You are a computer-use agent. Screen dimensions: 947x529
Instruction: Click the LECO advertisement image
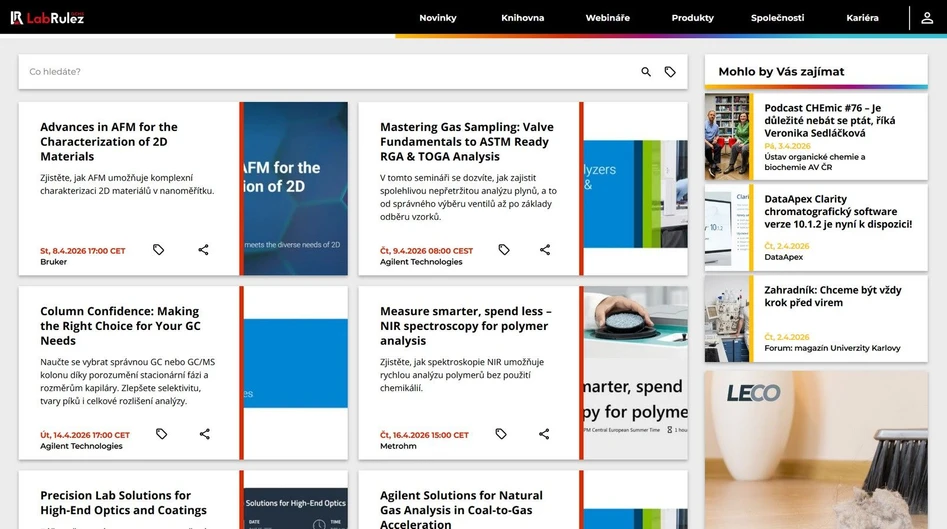point(815,450)
